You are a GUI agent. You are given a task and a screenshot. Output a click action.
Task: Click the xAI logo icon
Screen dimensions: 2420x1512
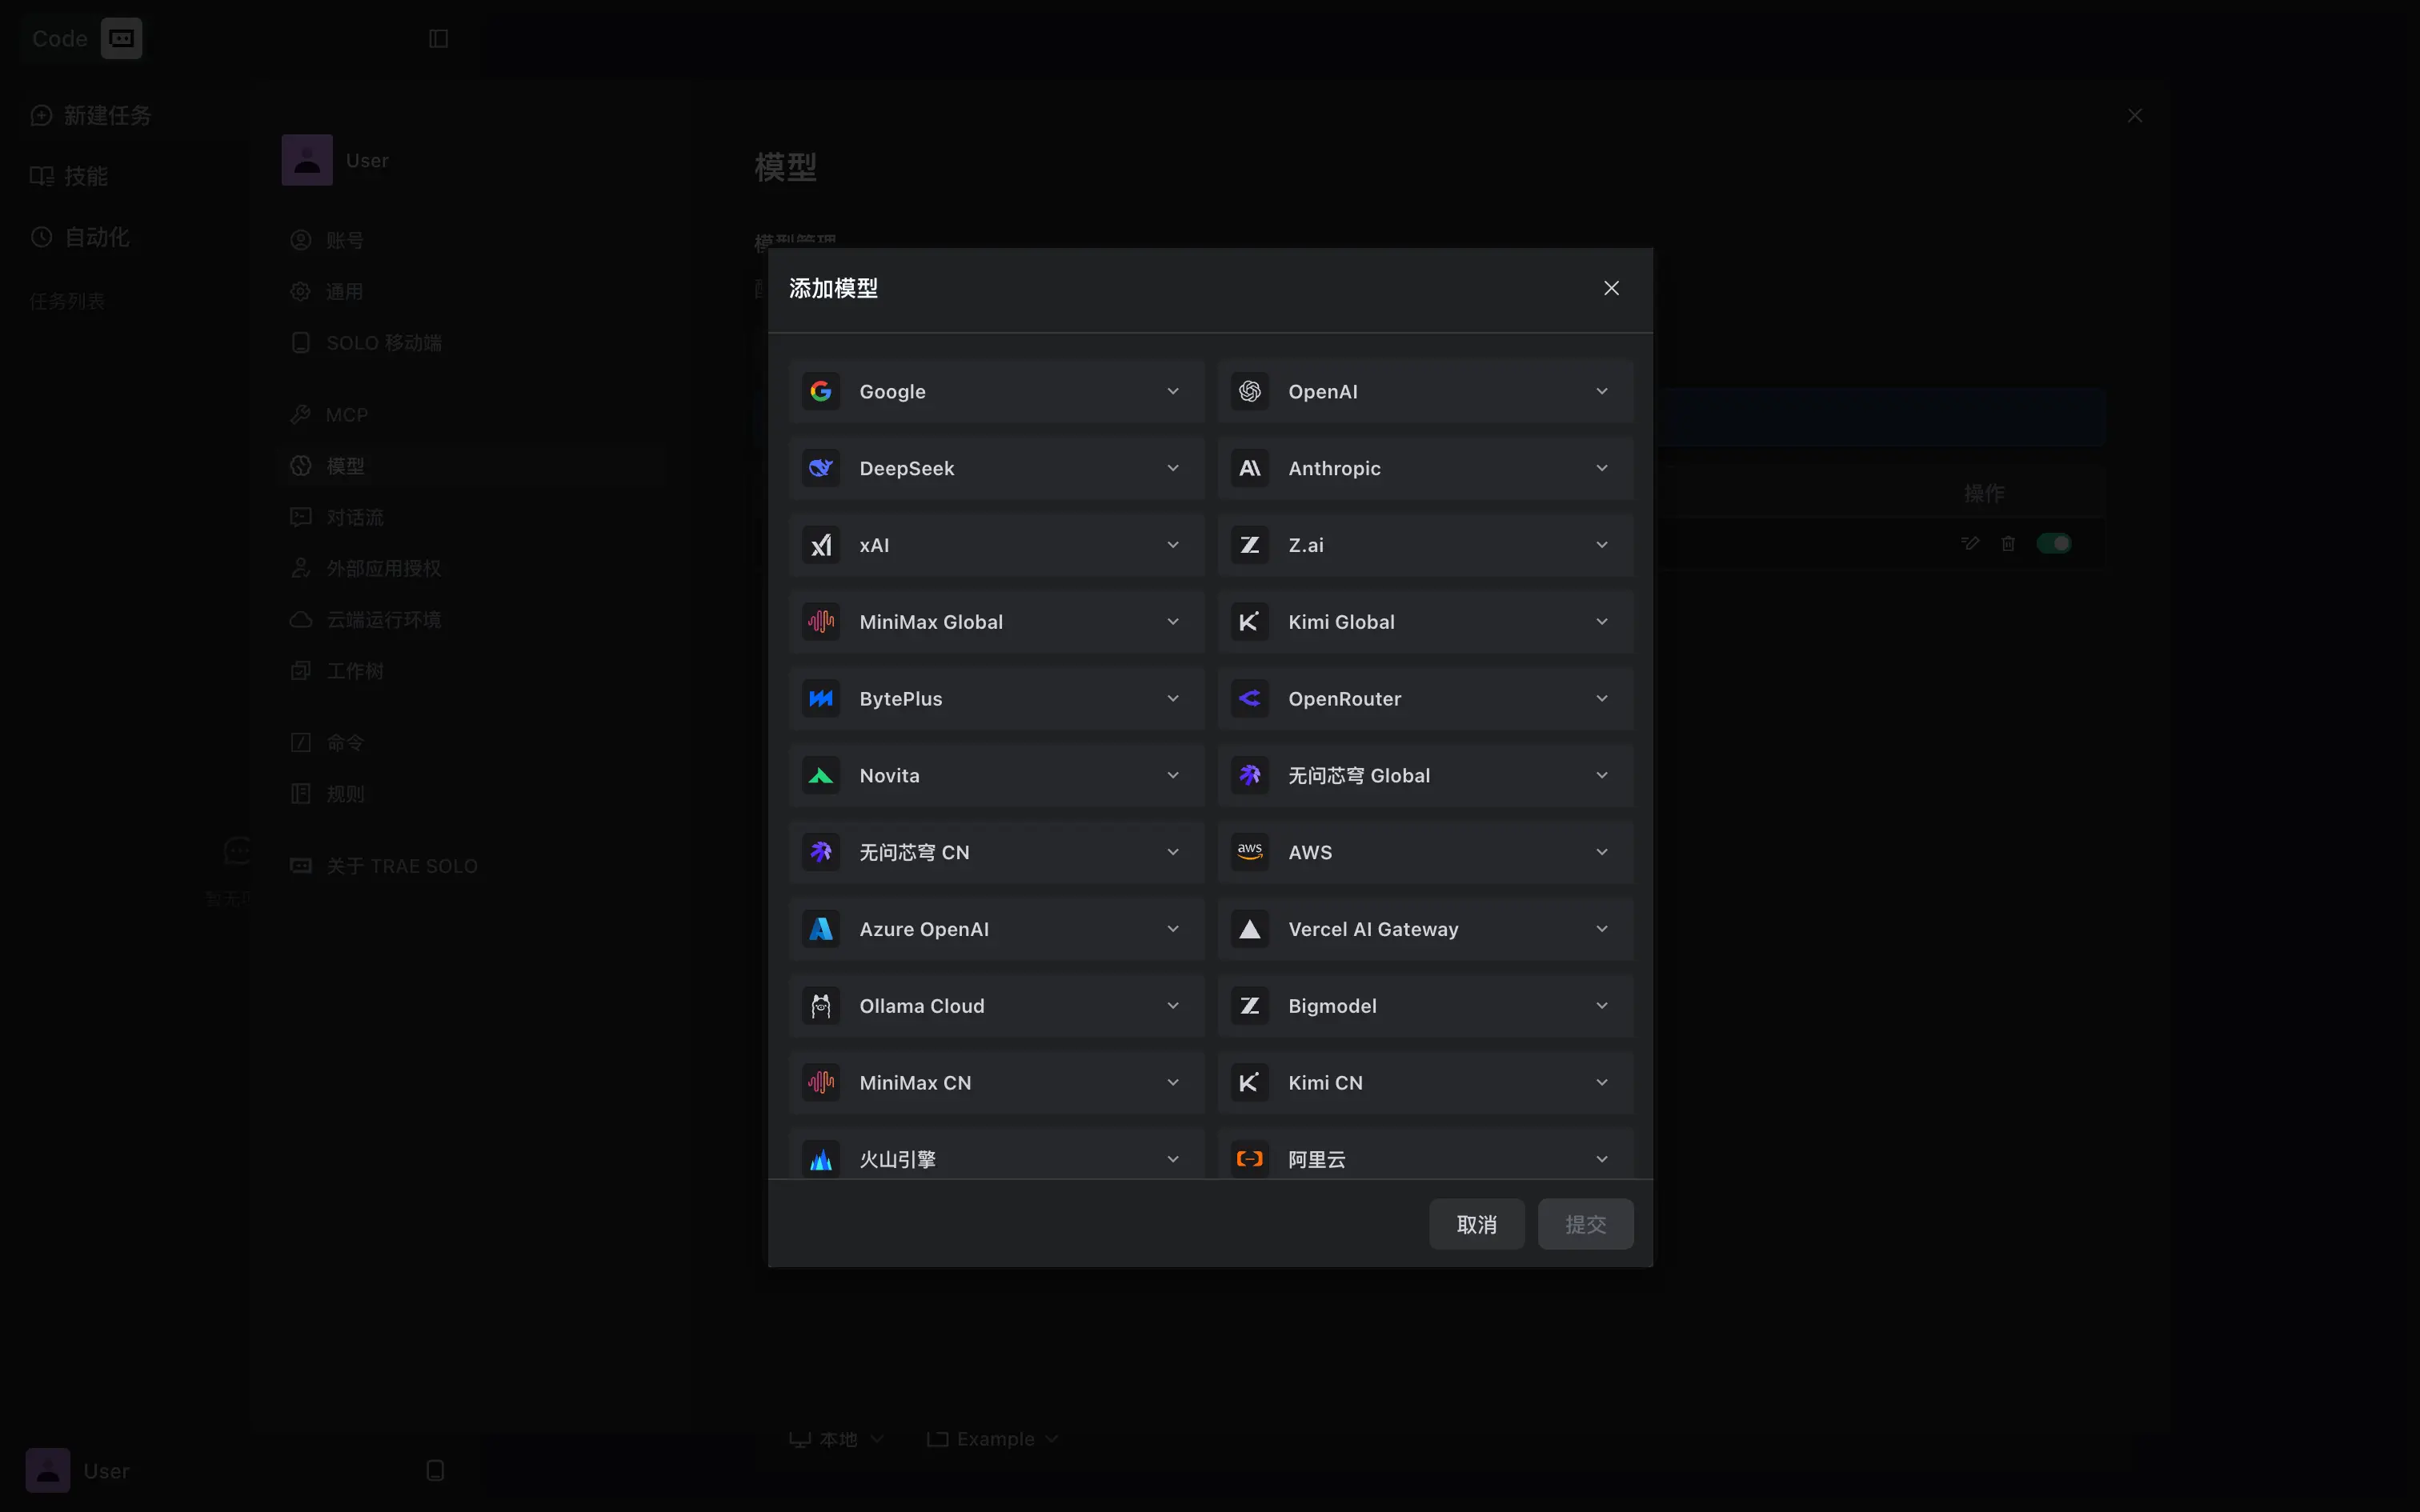821,545
